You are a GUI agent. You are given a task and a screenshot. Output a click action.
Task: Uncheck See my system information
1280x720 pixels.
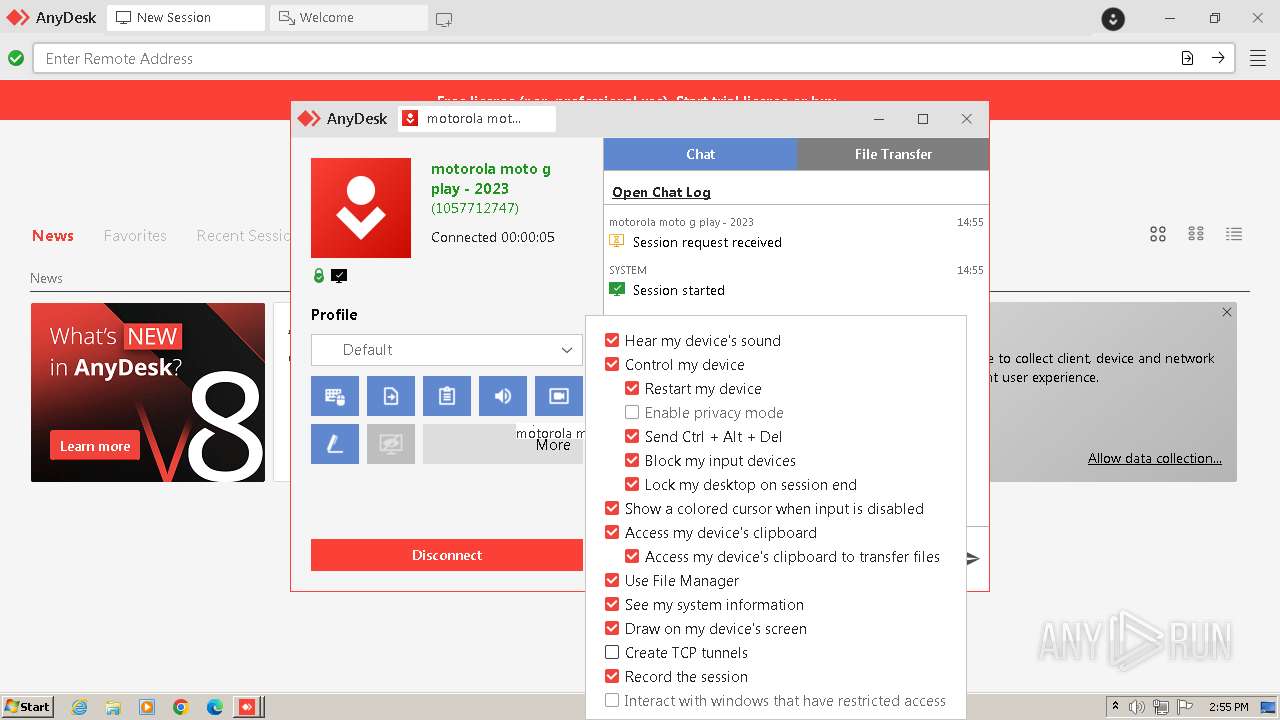click(612, 604)
